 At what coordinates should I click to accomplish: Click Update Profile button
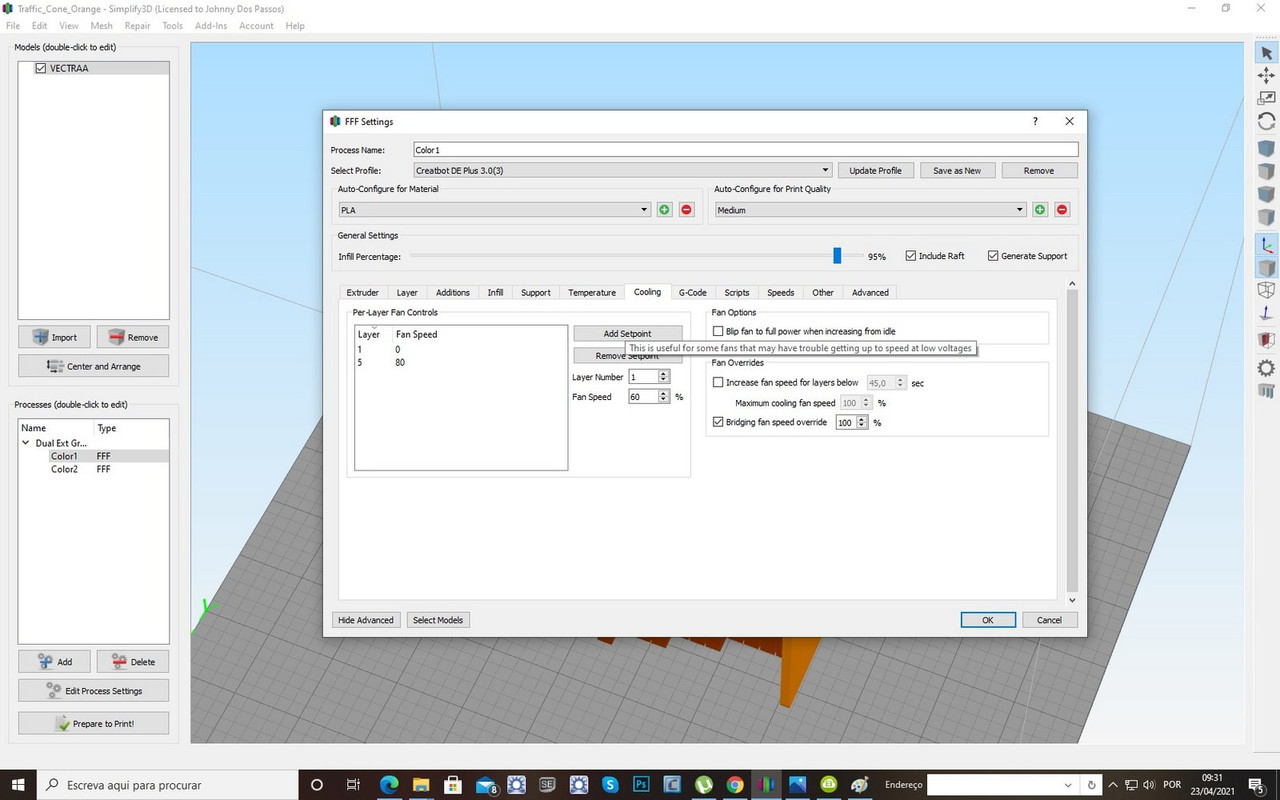(x=876, y=171)
